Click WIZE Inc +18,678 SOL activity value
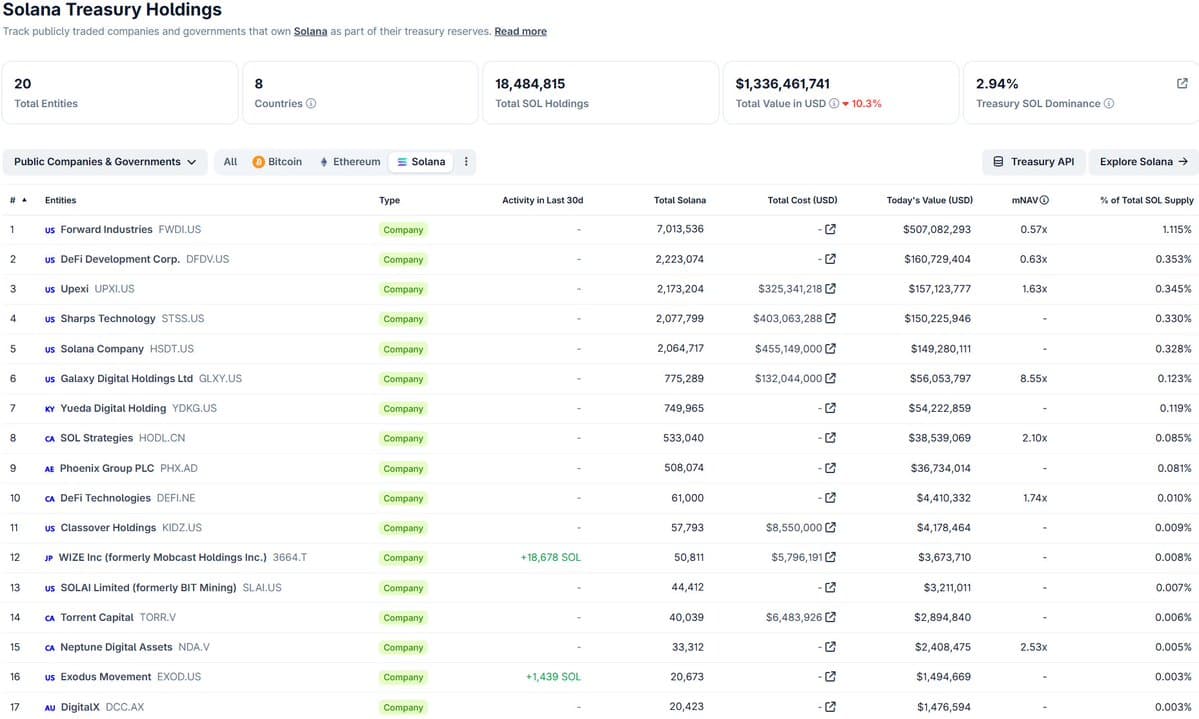The image size is (1199, 719). [551, 557]
